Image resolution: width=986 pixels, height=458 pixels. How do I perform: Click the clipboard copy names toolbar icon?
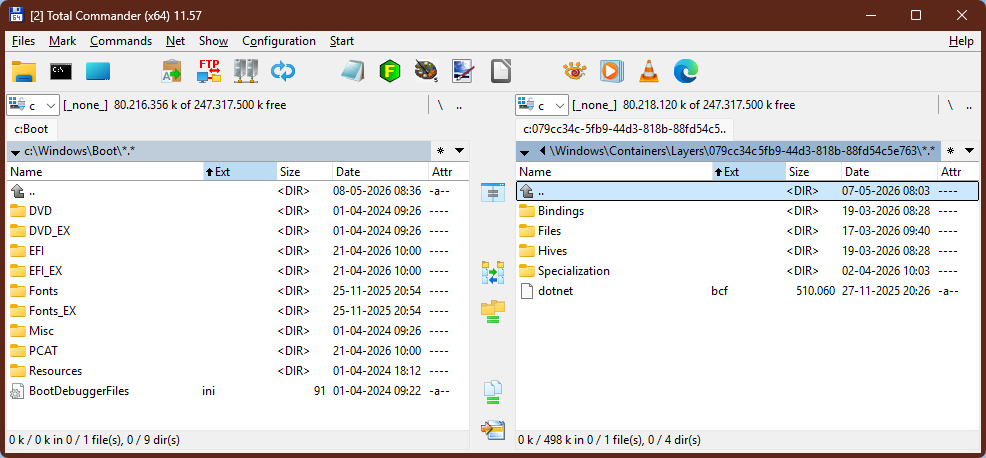coord(171,72)
